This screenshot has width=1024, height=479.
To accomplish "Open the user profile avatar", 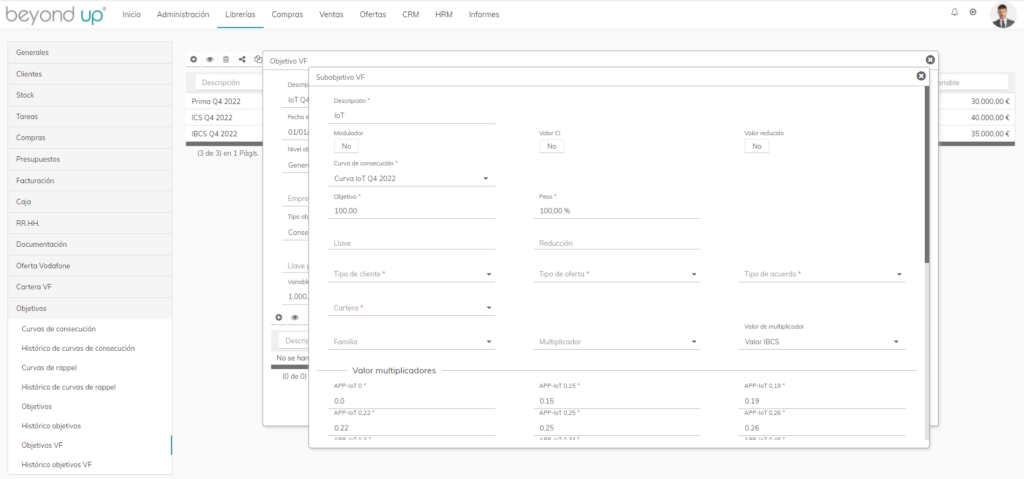I will point(1002,14).
